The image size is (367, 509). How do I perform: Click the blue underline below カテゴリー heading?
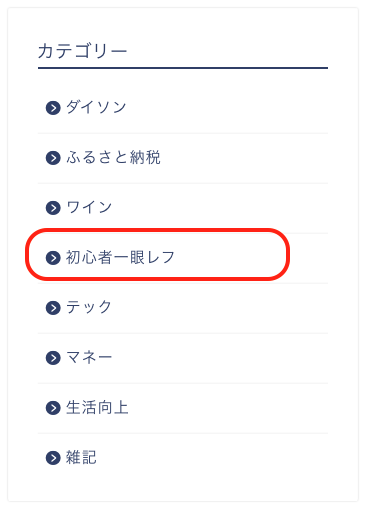[183, 68]
